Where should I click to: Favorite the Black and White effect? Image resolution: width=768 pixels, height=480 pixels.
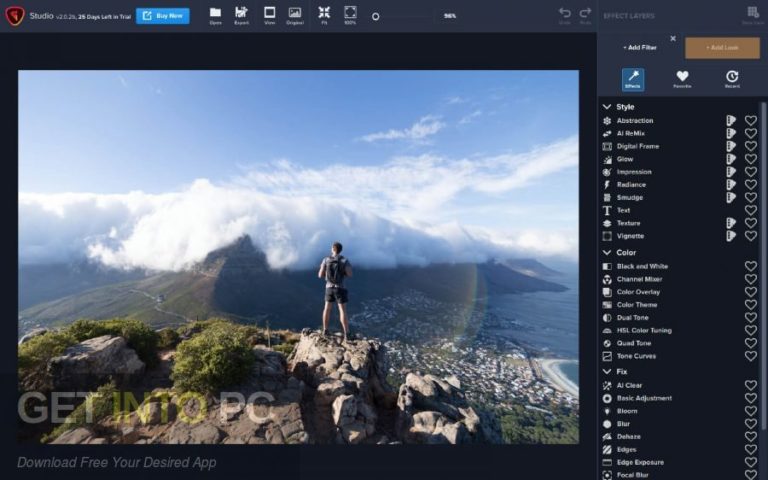click(x=750, y=266)
